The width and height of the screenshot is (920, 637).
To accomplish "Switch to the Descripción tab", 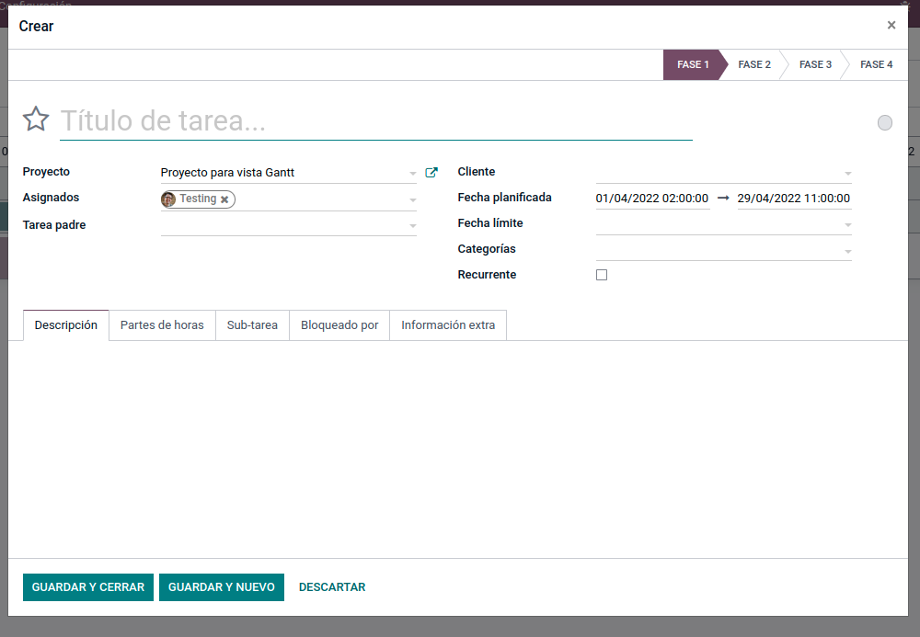I will [66, 325].
